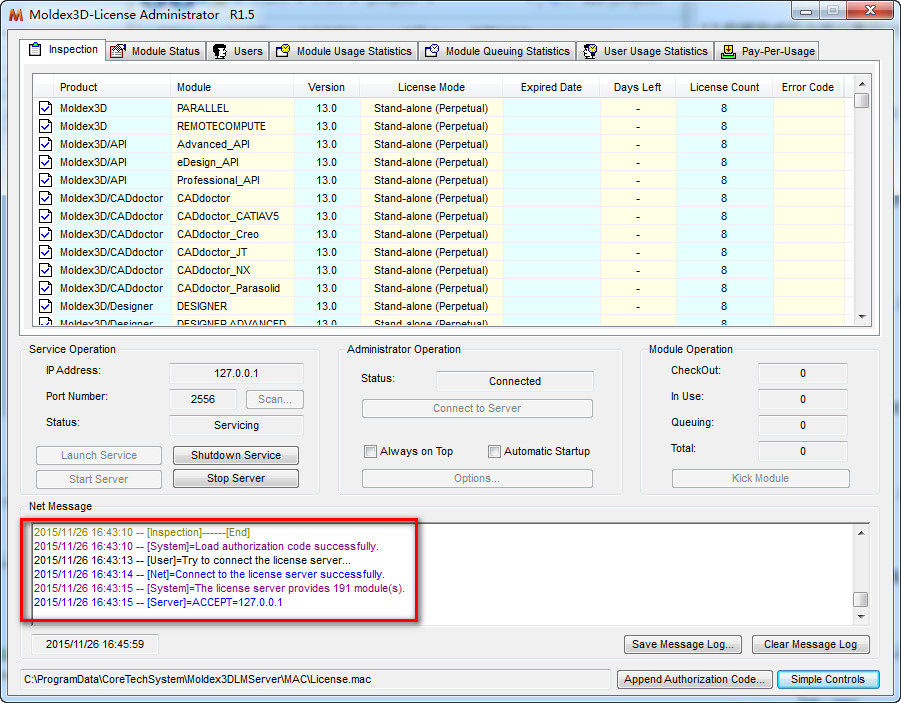The image size is (901, 703).
Task: Click the Pay-Per-Usage tab icon
Action: [728, 51]
